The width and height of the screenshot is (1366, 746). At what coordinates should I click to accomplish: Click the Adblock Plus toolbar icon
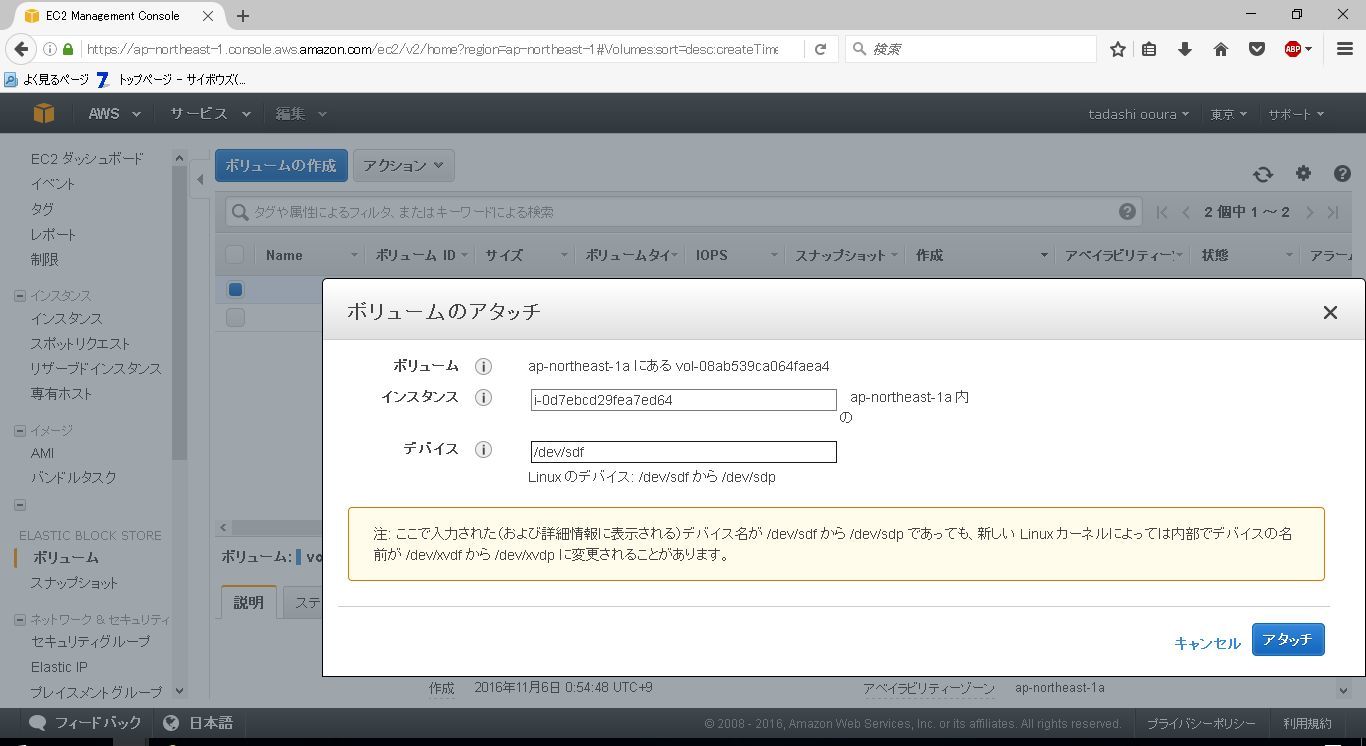point(1293,49)
